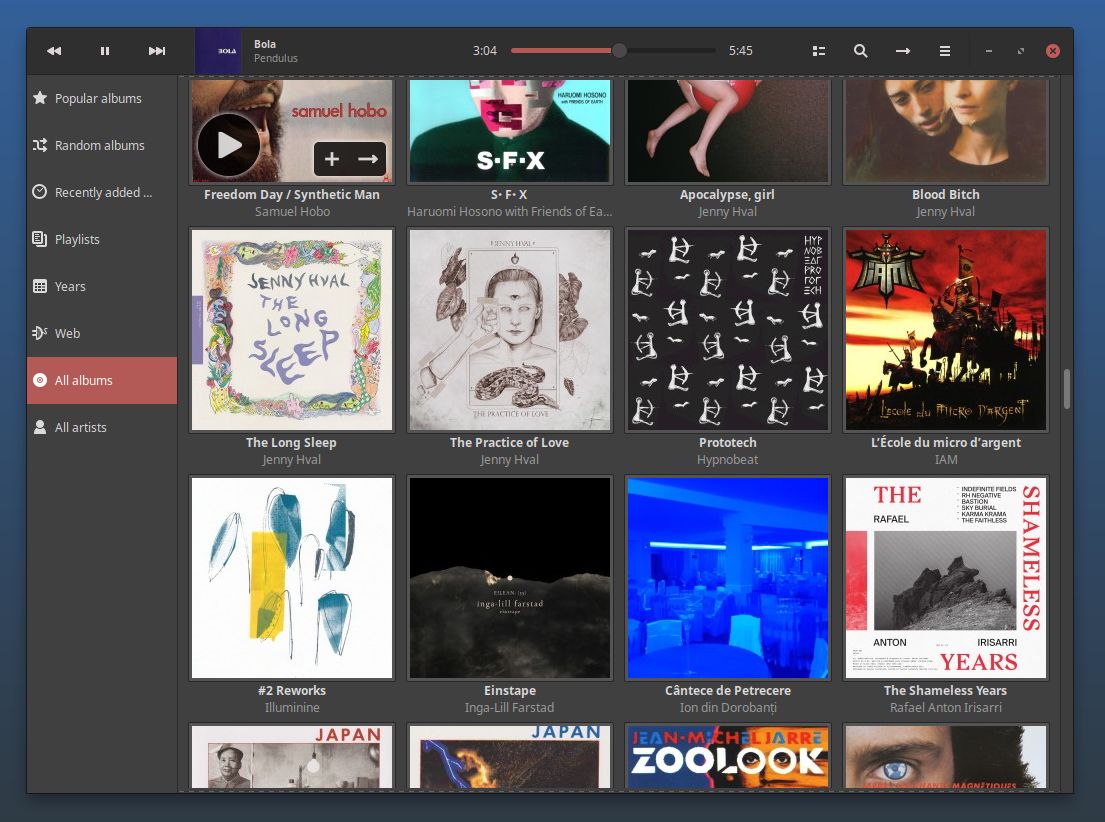Image resolution: width=1105 pixels, height=822 pixels.
Task: Open the current playlist view icon
Action: 819,51
